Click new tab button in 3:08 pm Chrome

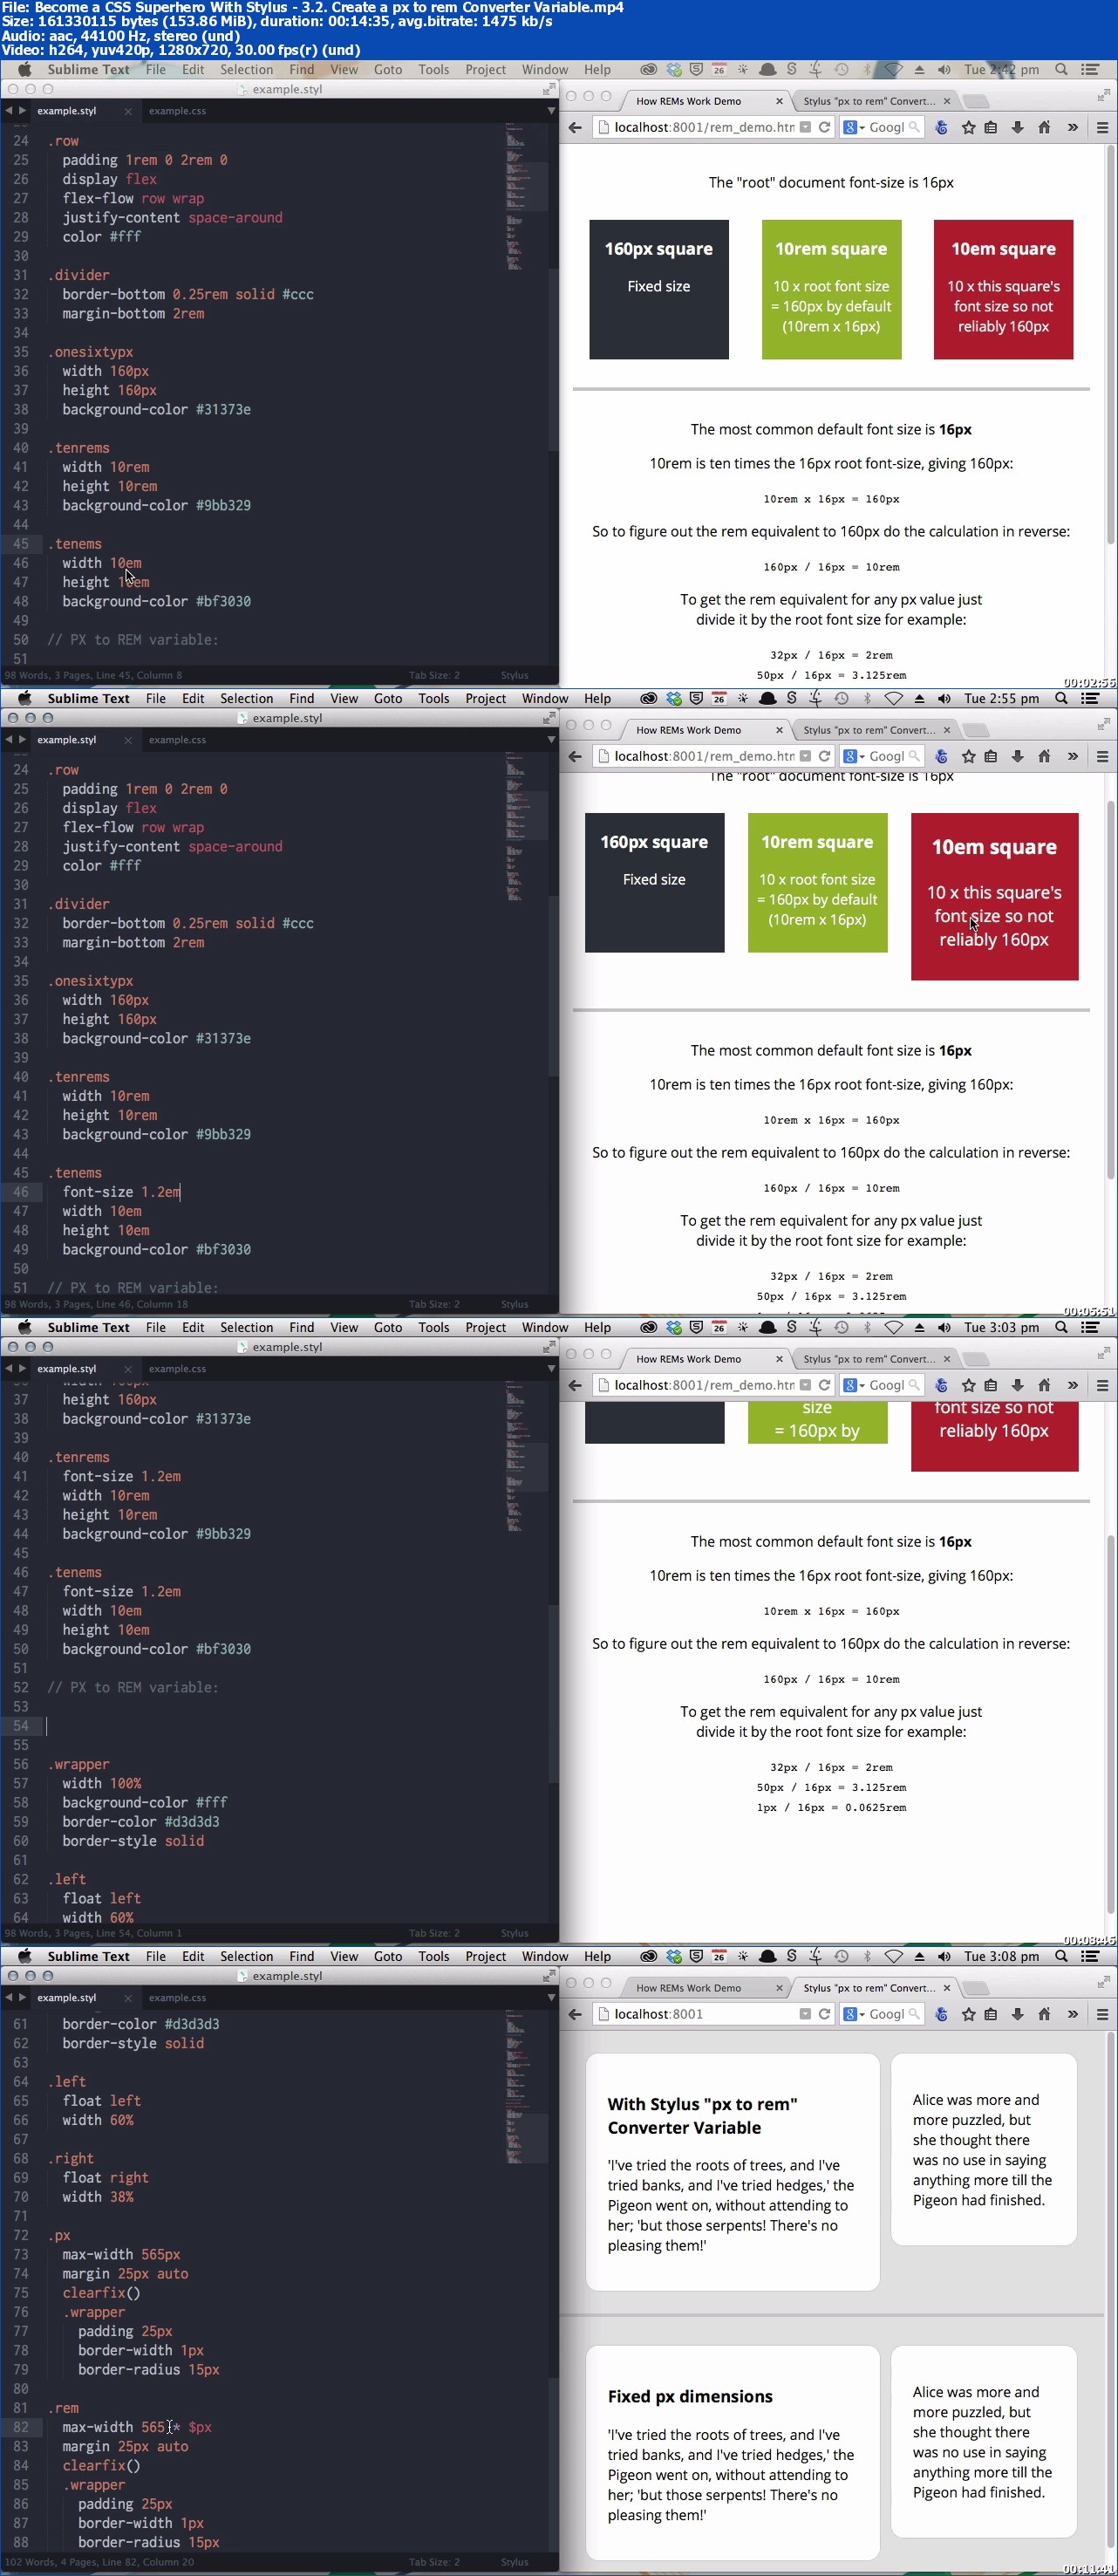[x=975, y=1988]
